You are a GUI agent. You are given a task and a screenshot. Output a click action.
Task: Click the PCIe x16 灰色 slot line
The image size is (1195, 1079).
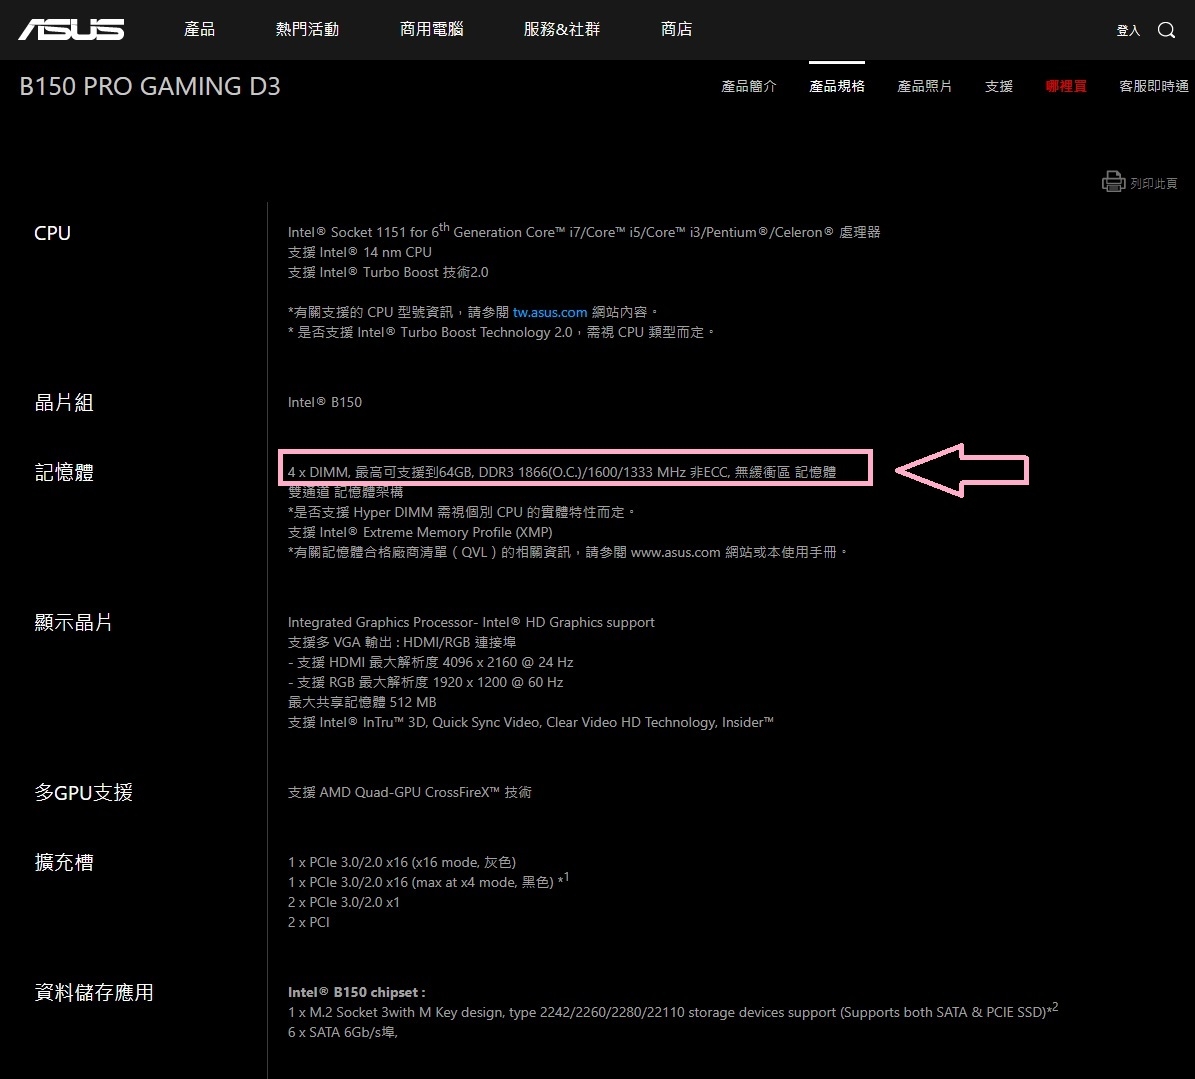pos(402,863)
